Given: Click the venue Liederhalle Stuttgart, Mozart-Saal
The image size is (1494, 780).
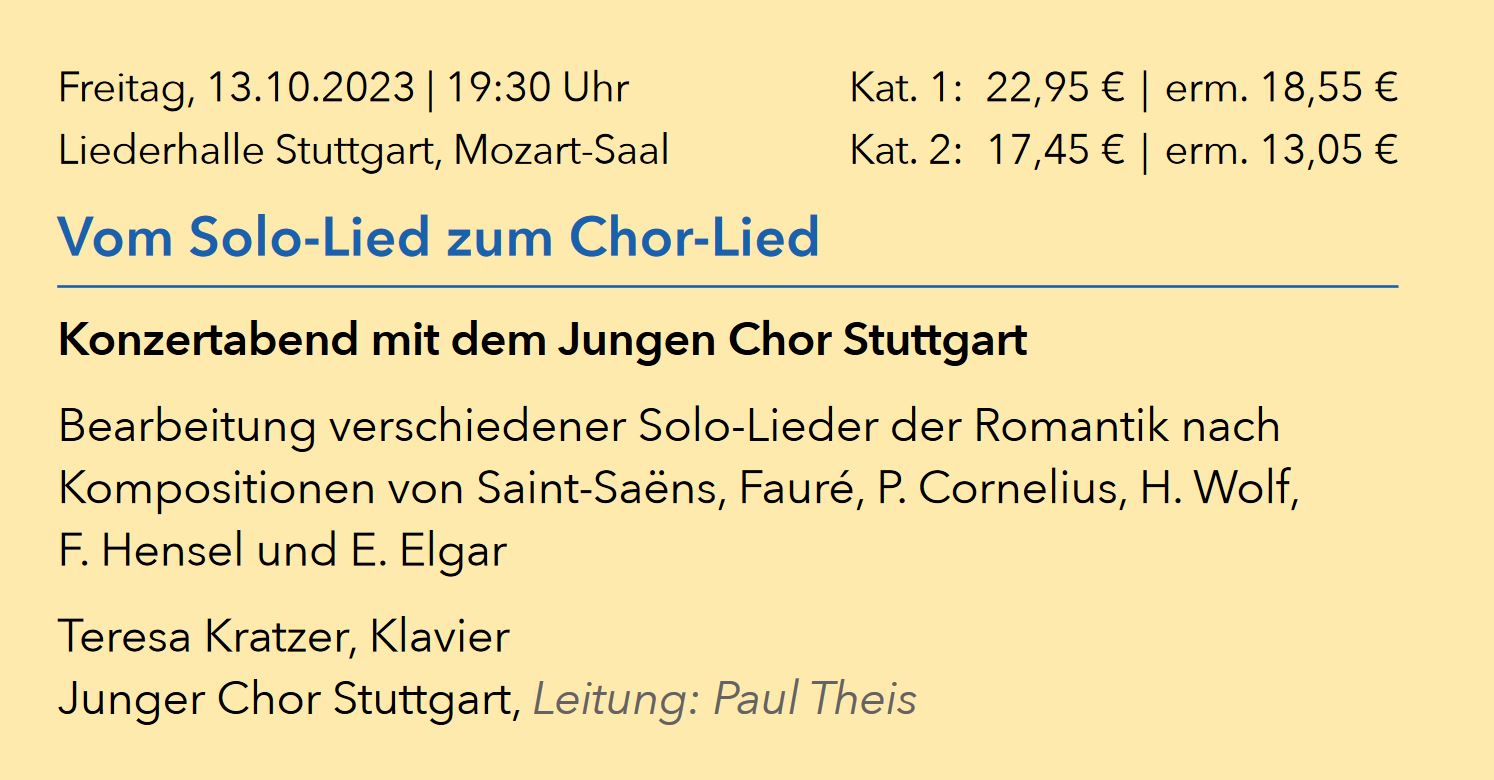Looking at the screenshot, I should click(x=363, y=151).
